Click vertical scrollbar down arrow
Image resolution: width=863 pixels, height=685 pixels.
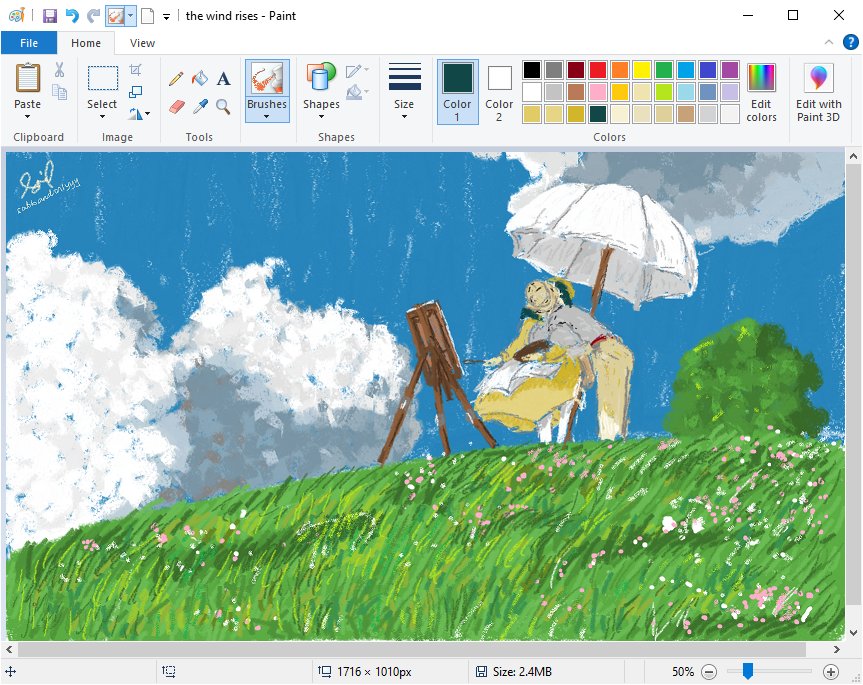click(853, 633)
